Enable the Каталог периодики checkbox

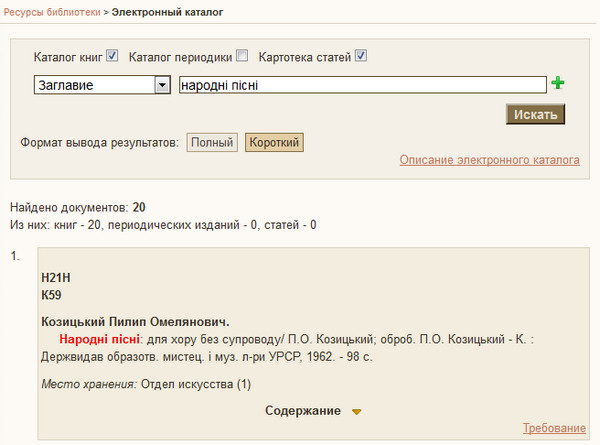coord(242,56)
